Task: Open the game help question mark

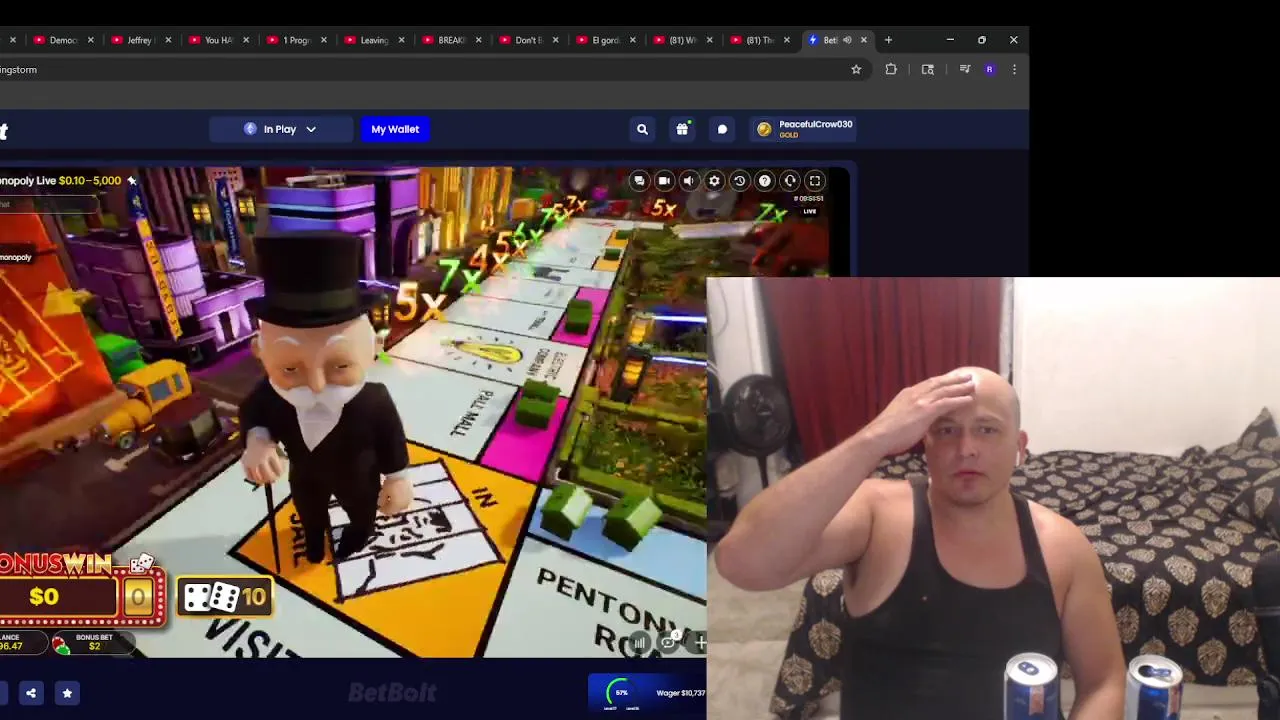Action: [765, 181]
